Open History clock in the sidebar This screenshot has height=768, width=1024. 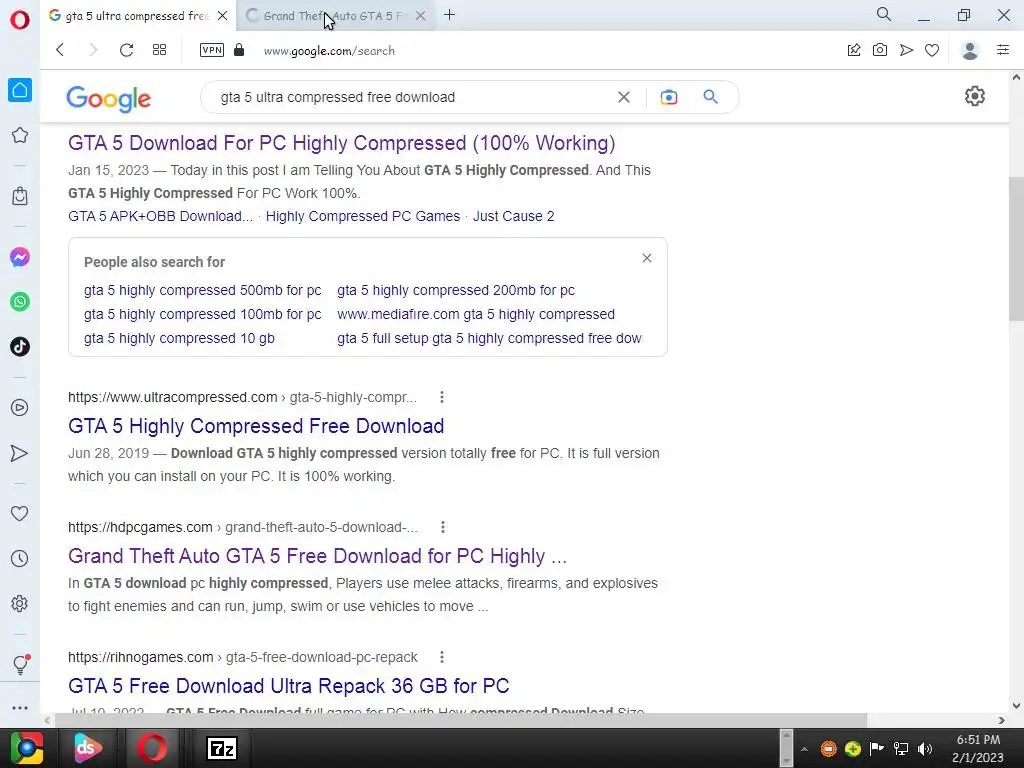(x=20, y=558)
